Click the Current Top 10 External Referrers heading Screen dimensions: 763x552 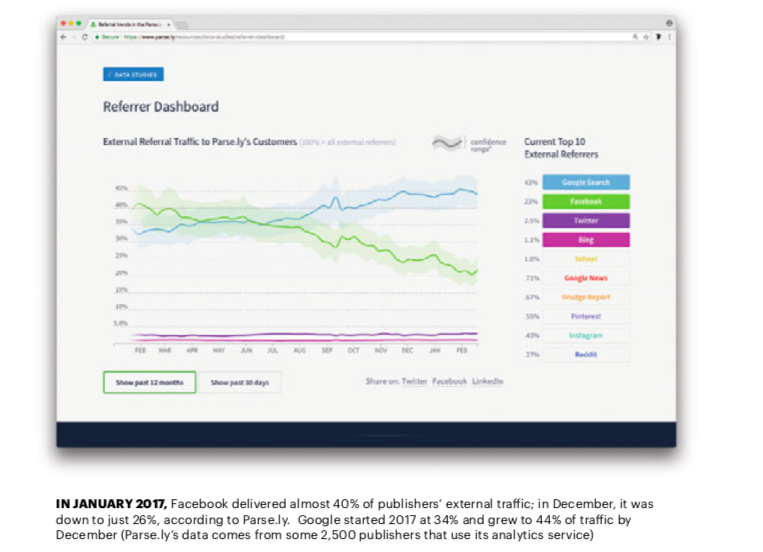[561, 148]
